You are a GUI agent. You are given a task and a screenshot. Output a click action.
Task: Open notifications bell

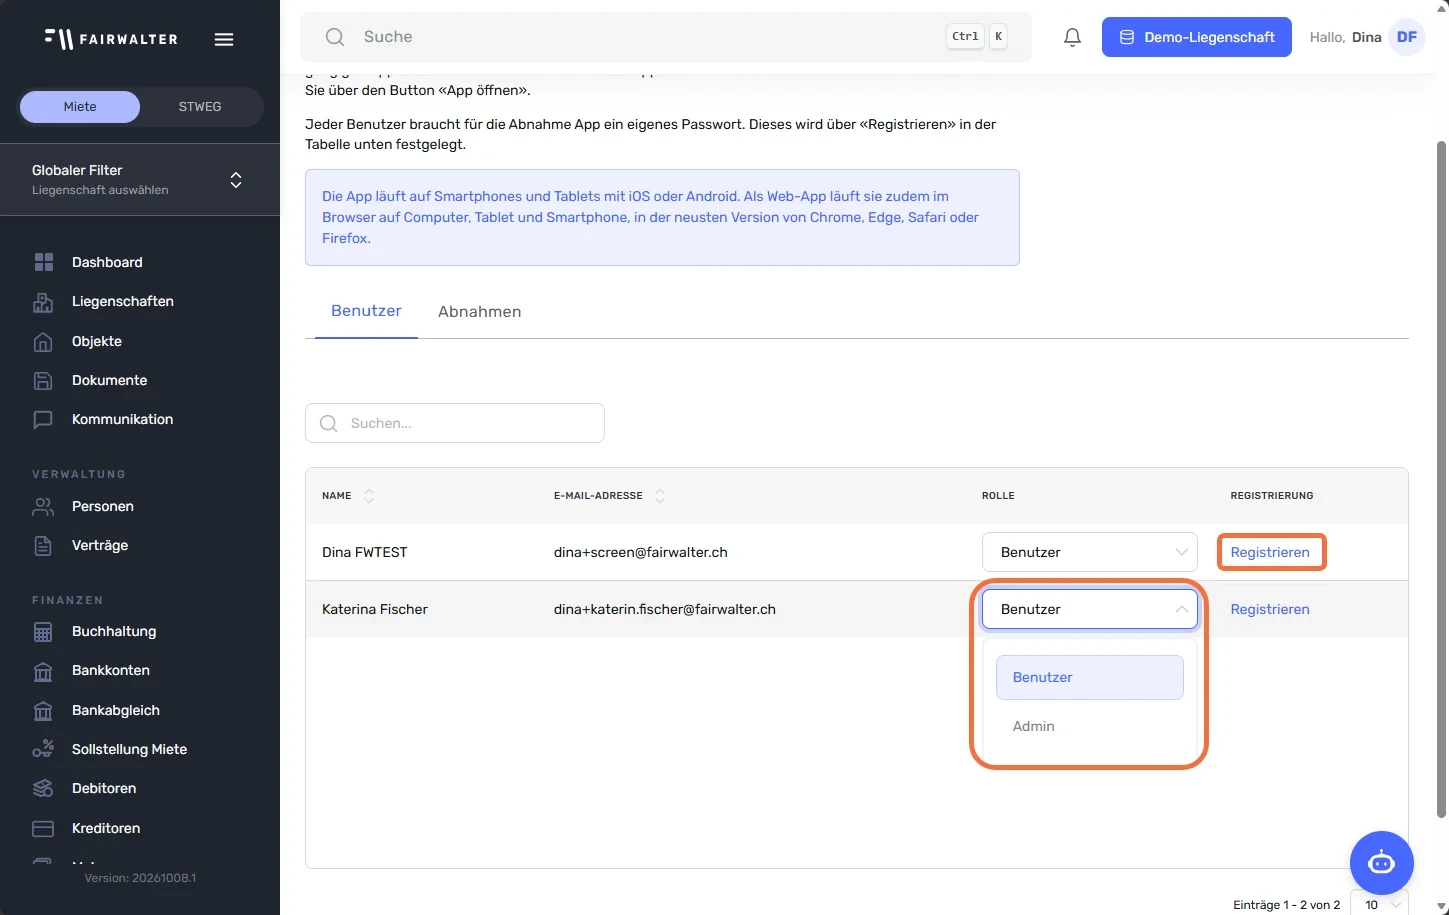tap(1072, 37)
